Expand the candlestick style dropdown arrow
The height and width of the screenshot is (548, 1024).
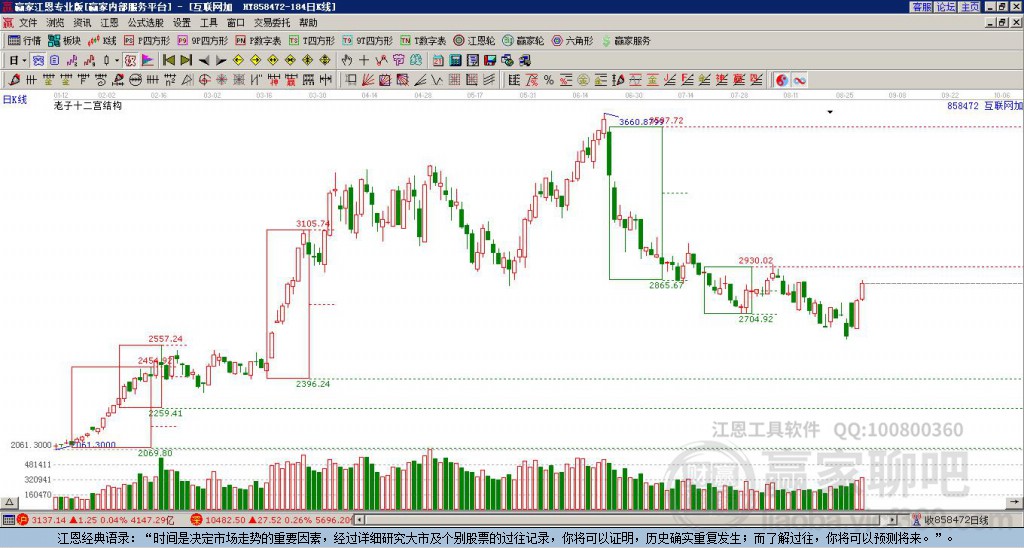click(117, 61)
